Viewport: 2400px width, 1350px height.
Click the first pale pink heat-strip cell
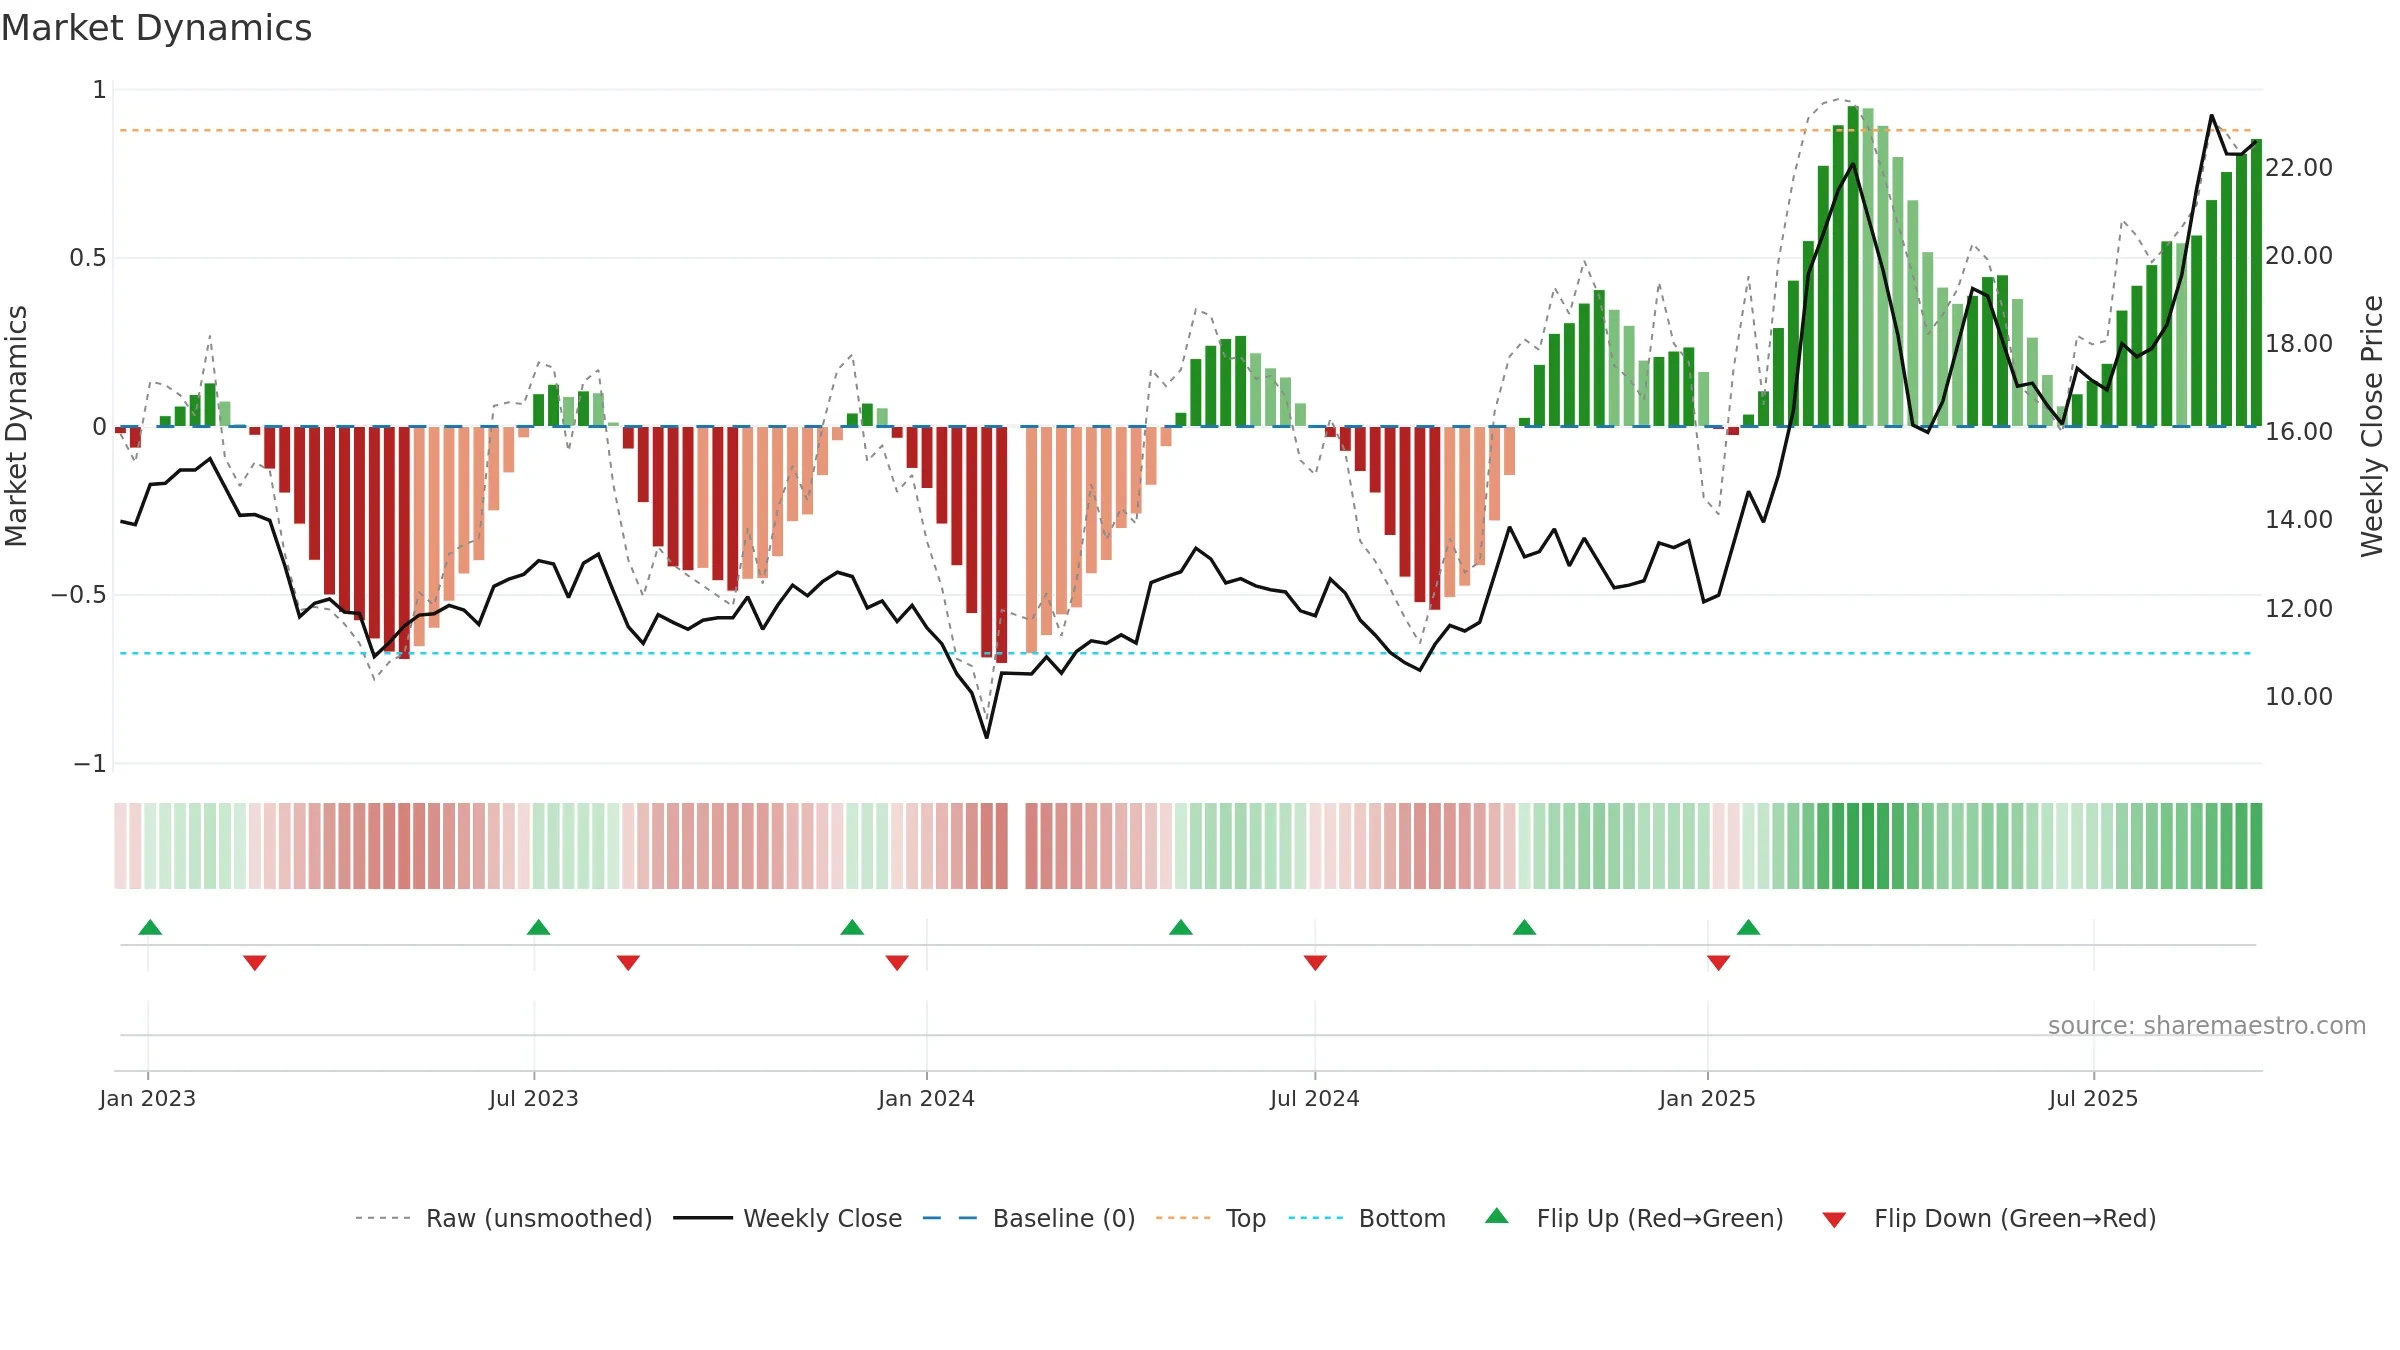pyautogui.click(x=120, y=846)
